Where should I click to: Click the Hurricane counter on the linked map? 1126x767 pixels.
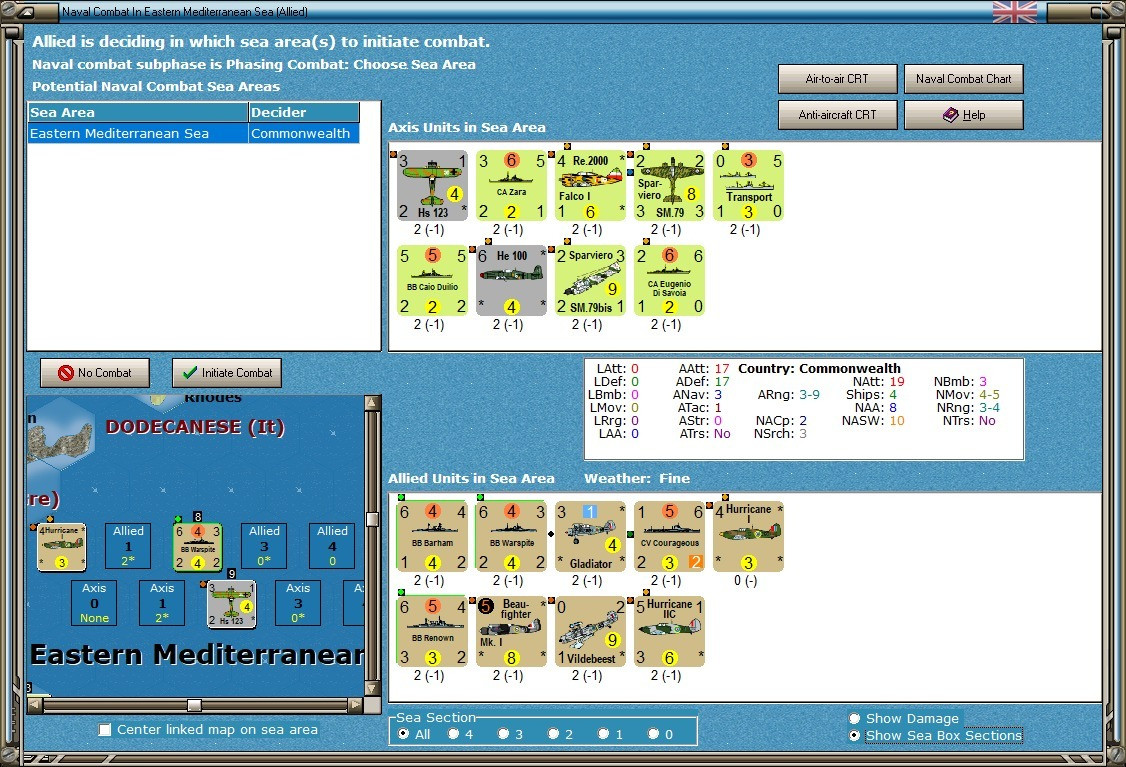click(x=62, y=547)
